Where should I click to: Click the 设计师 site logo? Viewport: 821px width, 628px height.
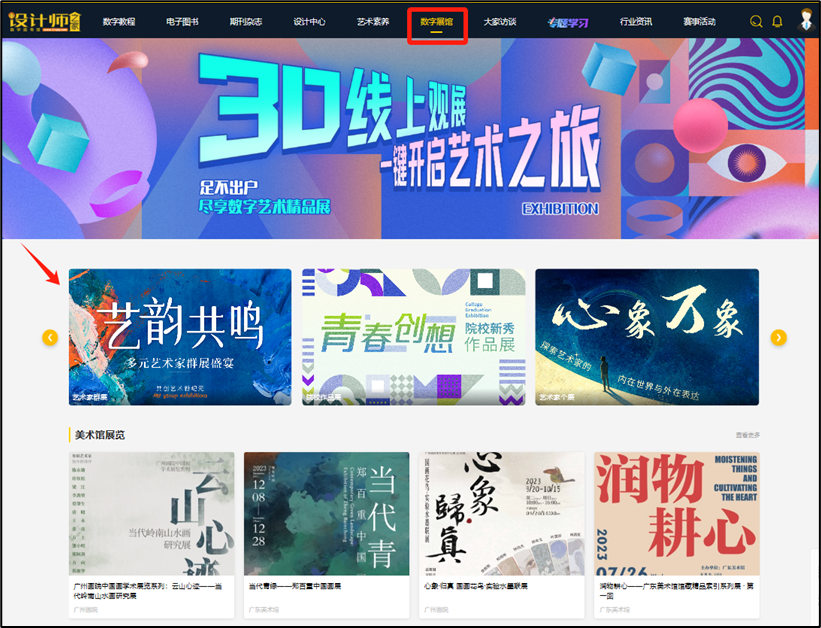pyautogui.click(x=44, y=20)
